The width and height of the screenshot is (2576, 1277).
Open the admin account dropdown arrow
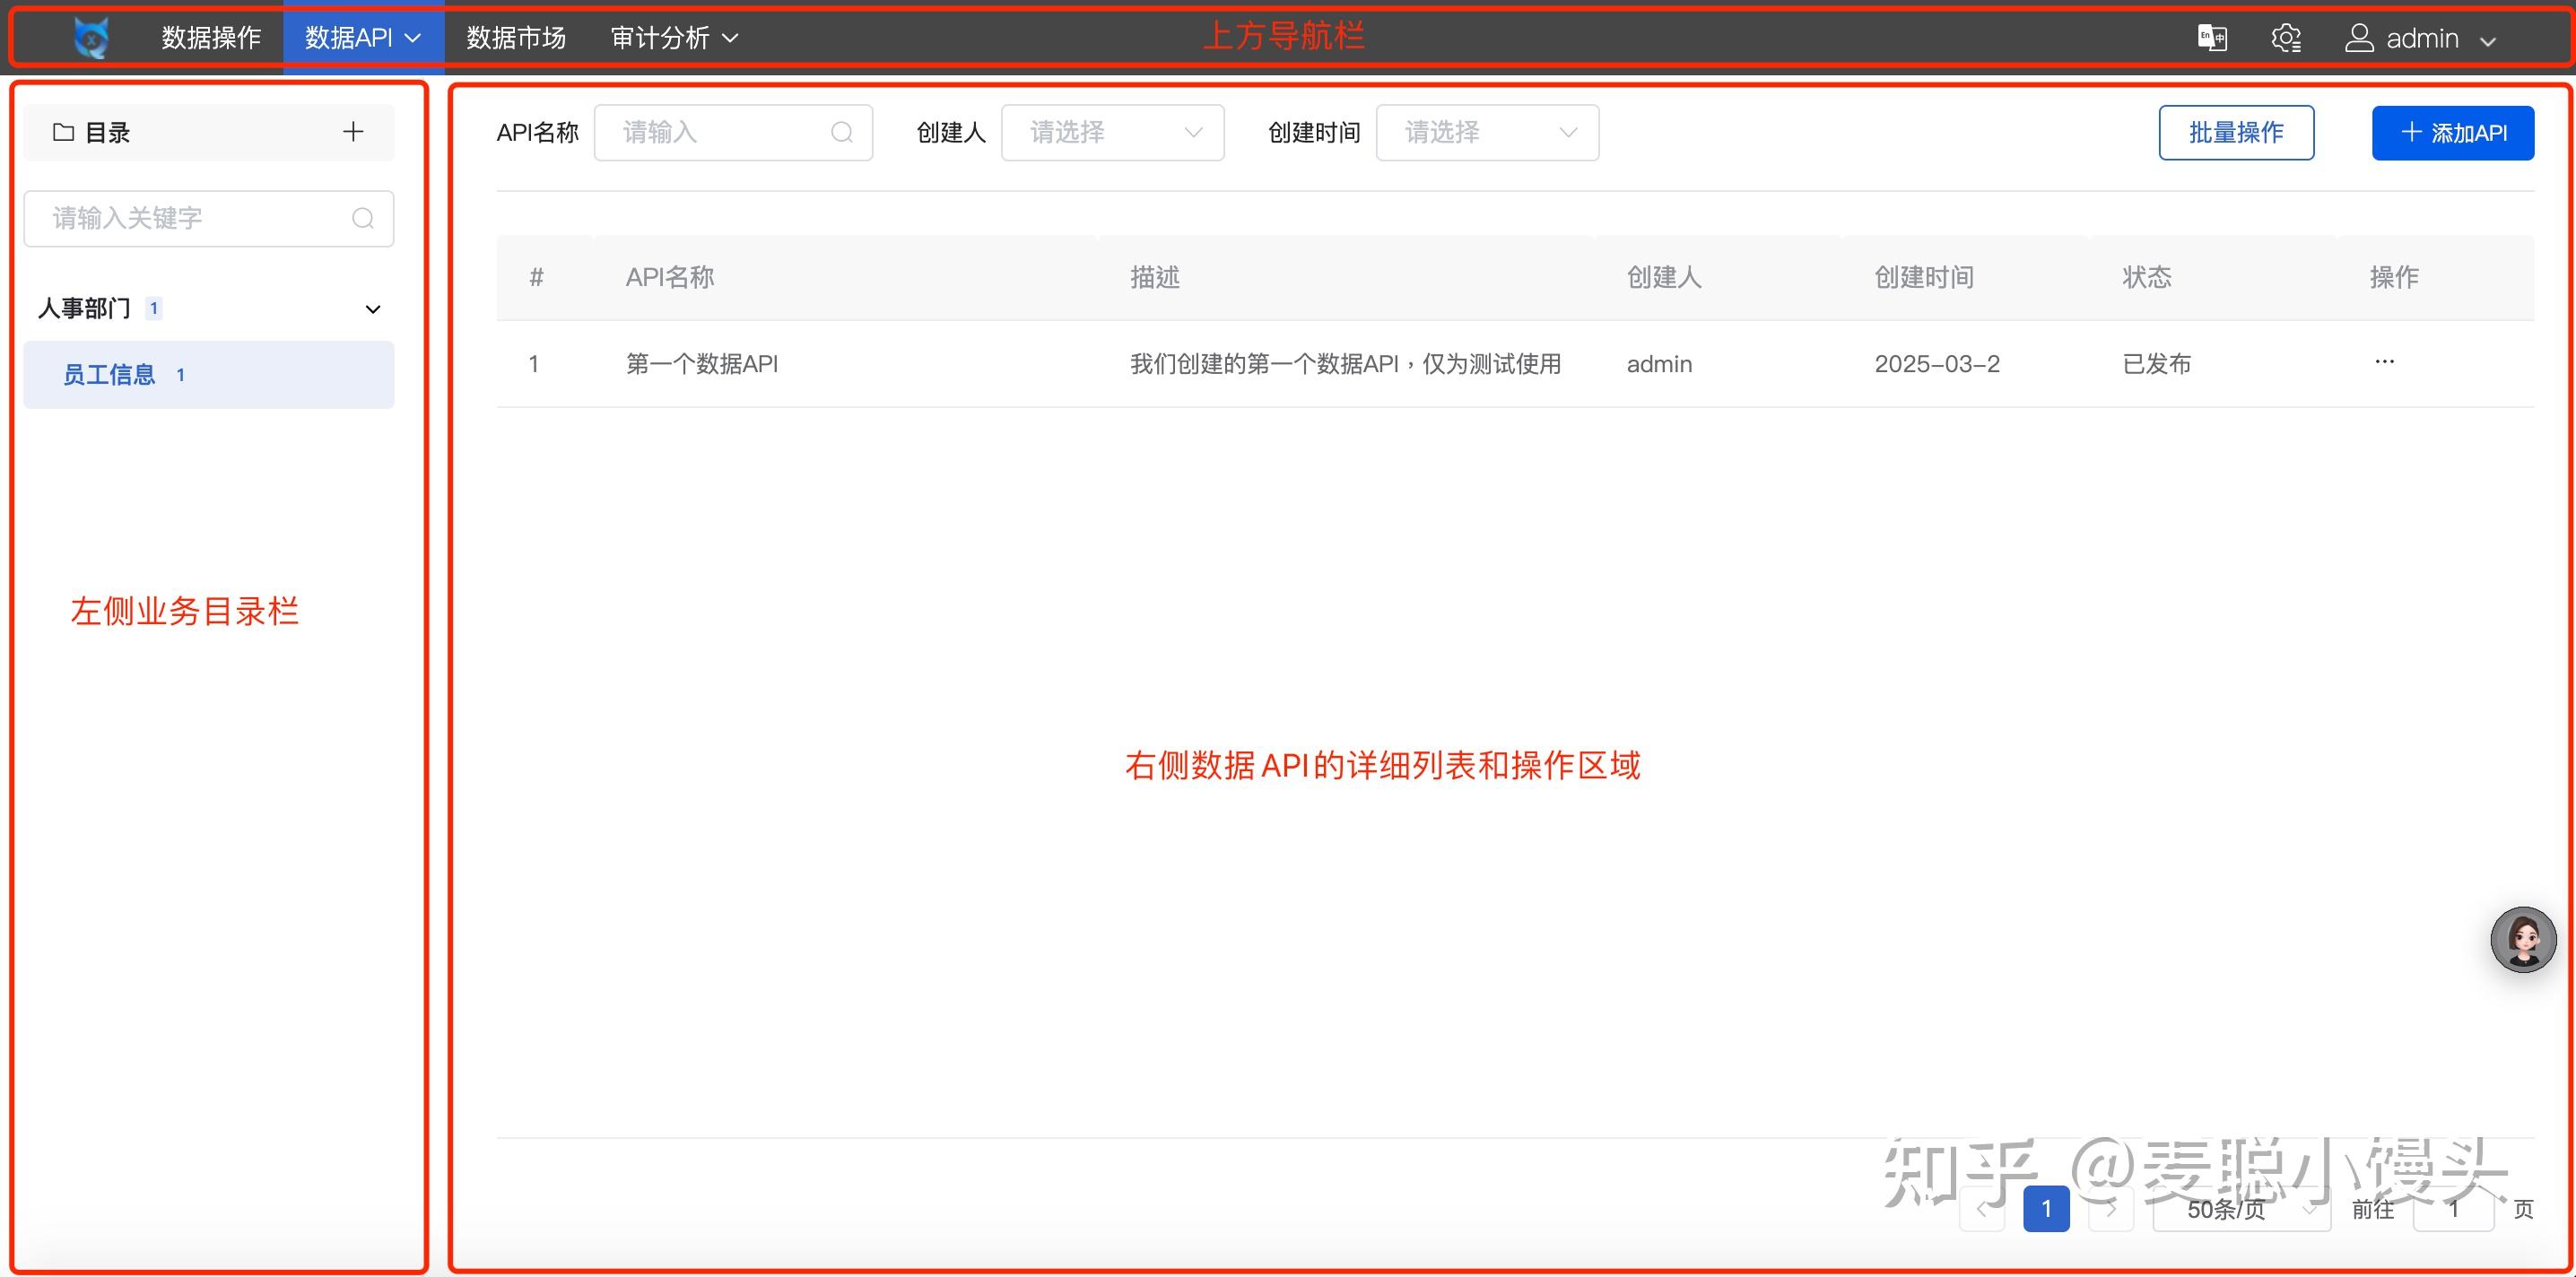2488,40
